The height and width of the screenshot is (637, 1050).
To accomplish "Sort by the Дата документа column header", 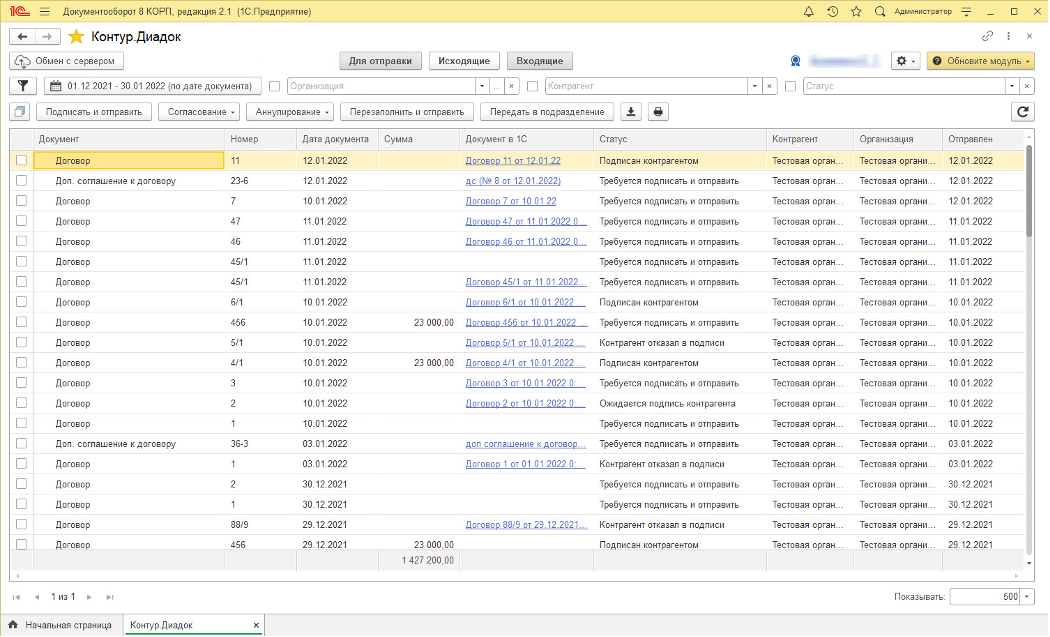I will click(335, 139).
